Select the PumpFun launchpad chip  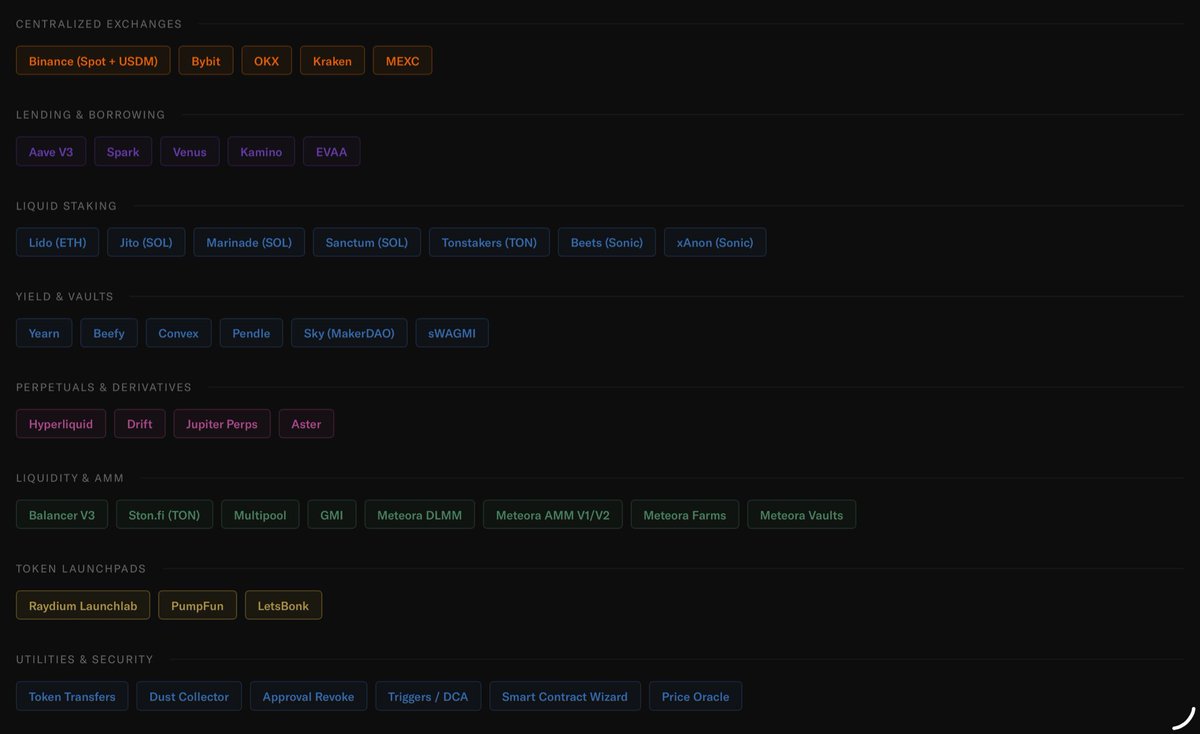[x=197, y=605]
